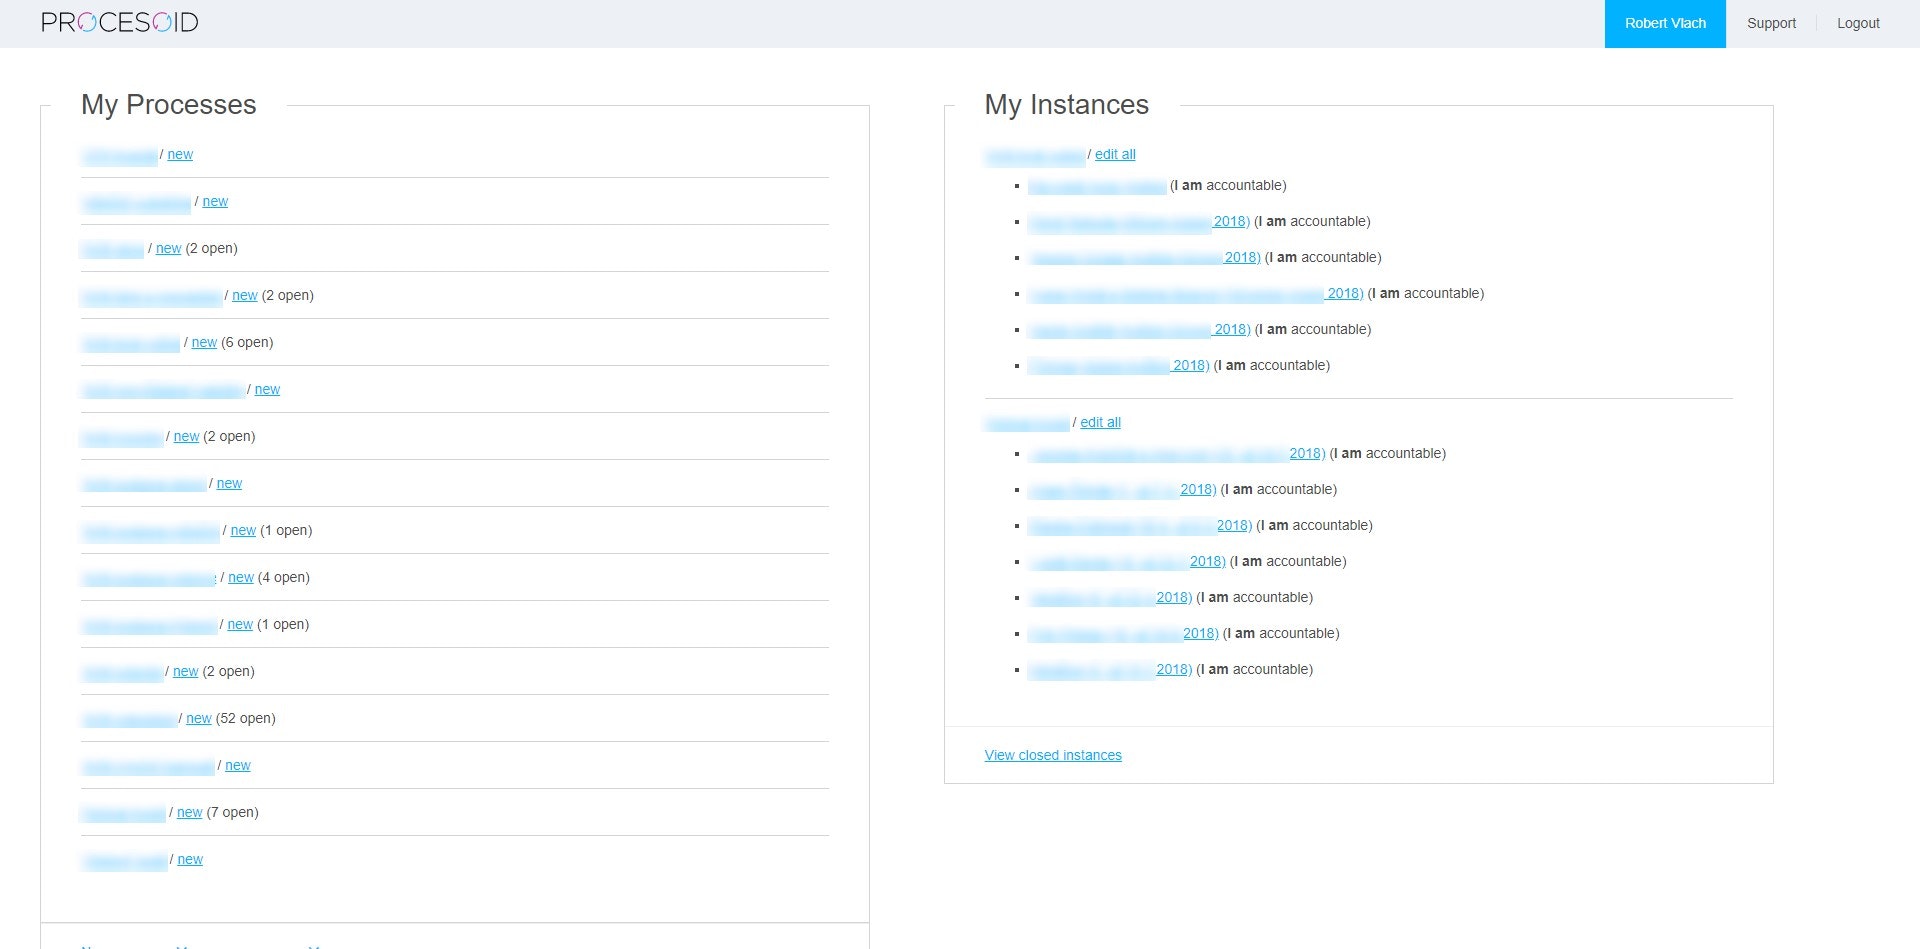1920x949 pixels.
Task: Click new link beside (4 open)
Action: pyautogui.click(x=241, y=577)
